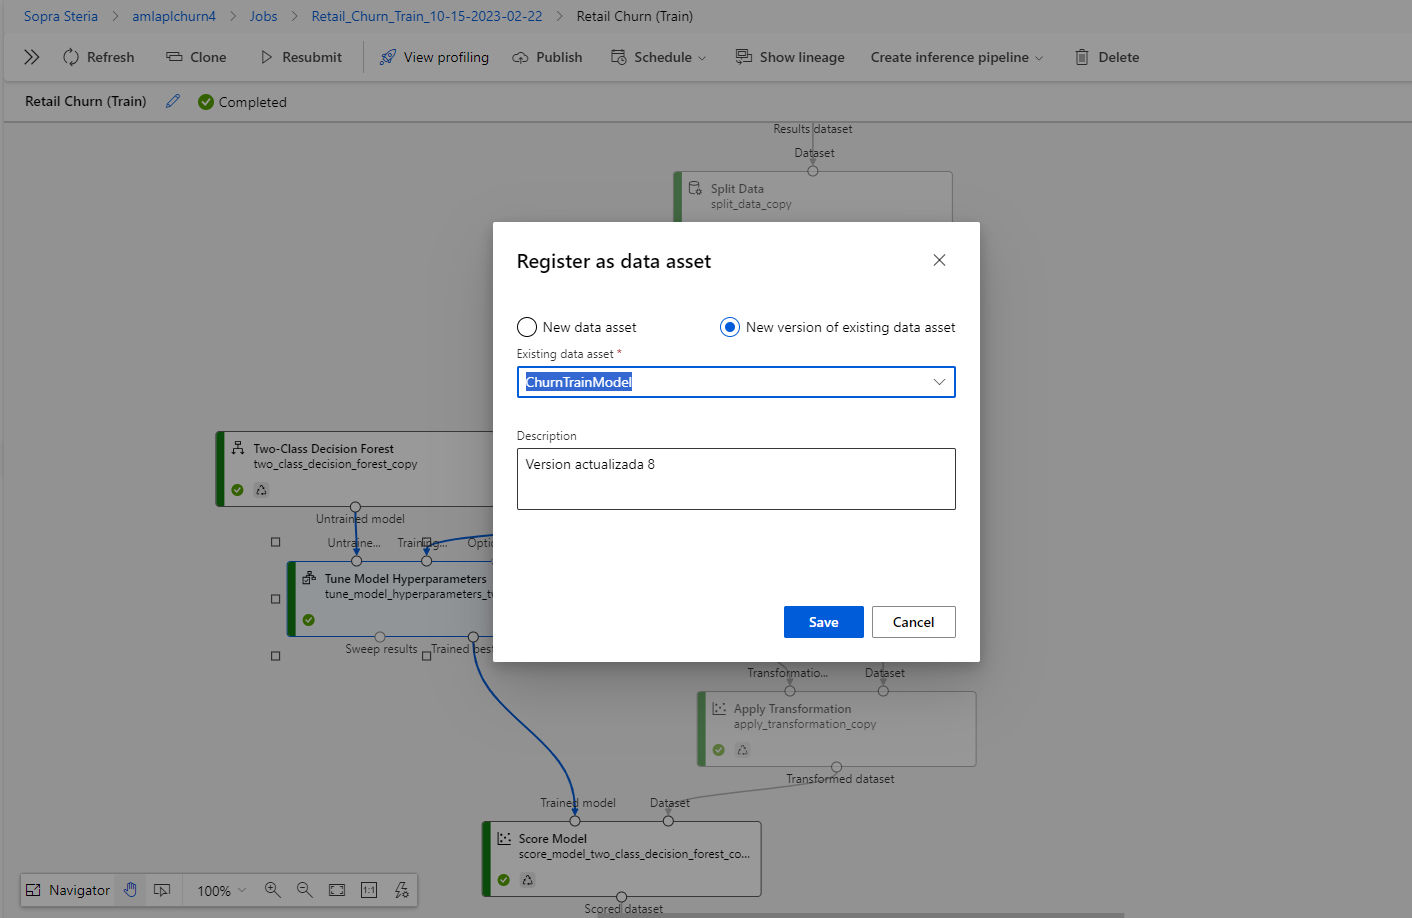Open autoscale settings via the lightning gear icon

[401, 890]
